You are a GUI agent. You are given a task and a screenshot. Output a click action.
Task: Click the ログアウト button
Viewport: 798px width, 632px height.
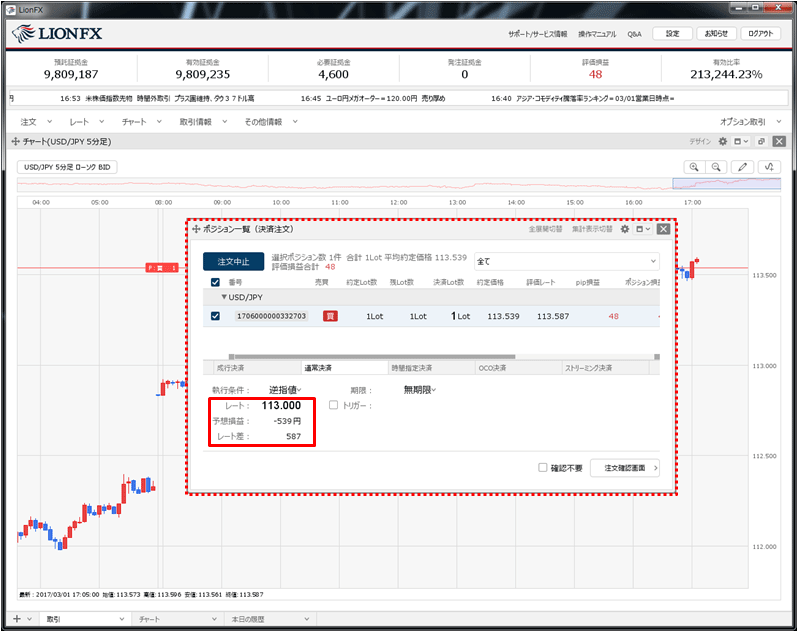[x=760, y=34]
